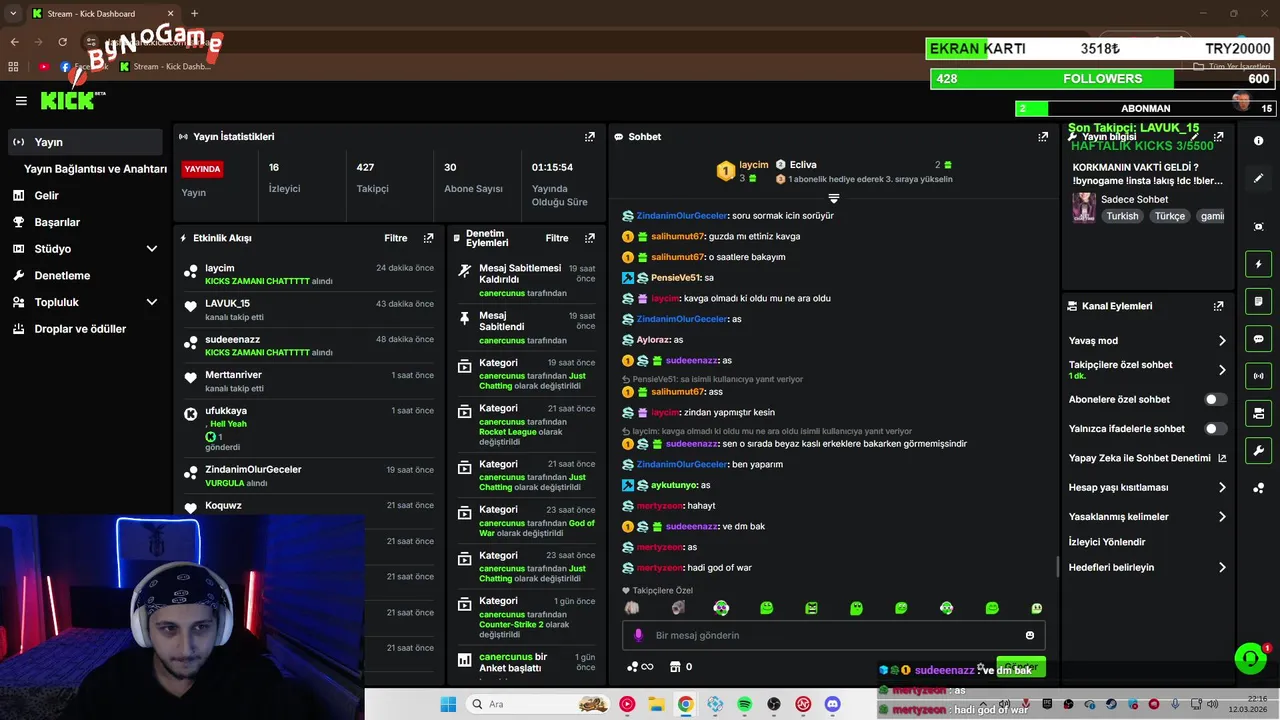
Task: Pop out the Denetim Eylemleri panel
Action: pos(589,238)
